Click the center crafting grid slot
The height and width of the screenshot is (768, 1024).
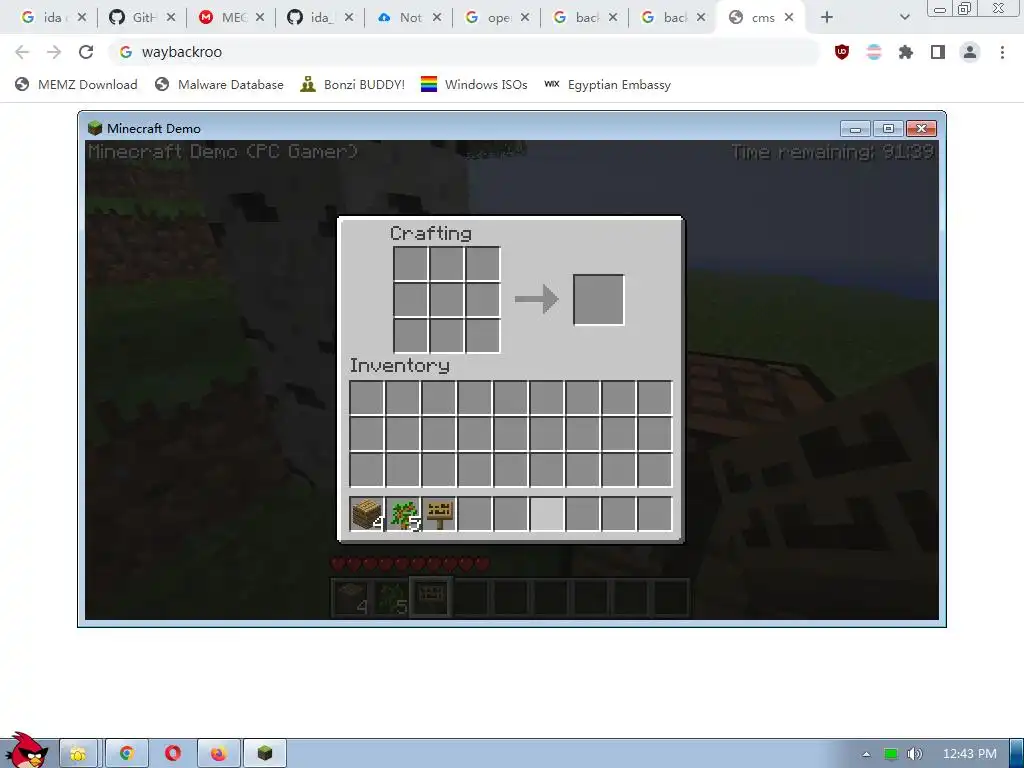(447, 300)
